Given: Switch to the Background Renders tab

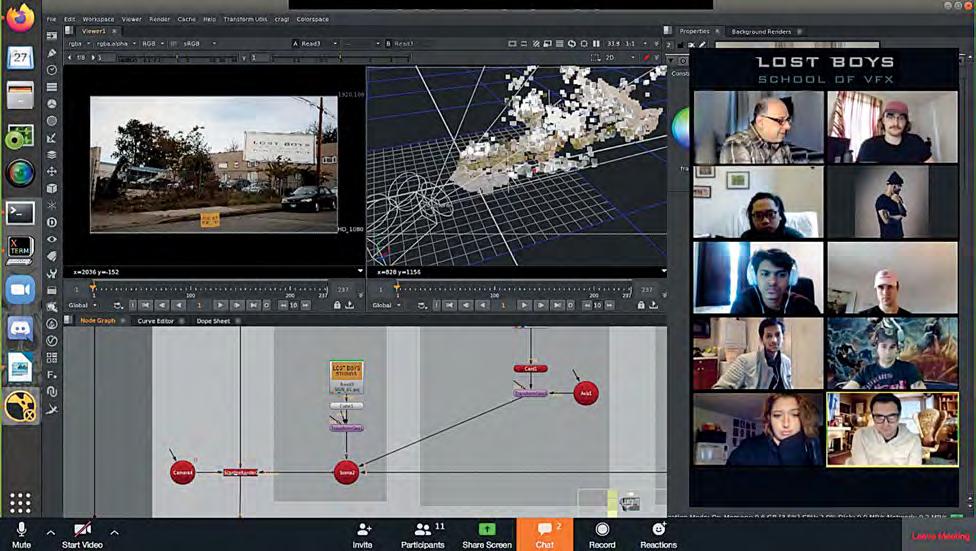Looking at the screenshot, I should [761, 31].
